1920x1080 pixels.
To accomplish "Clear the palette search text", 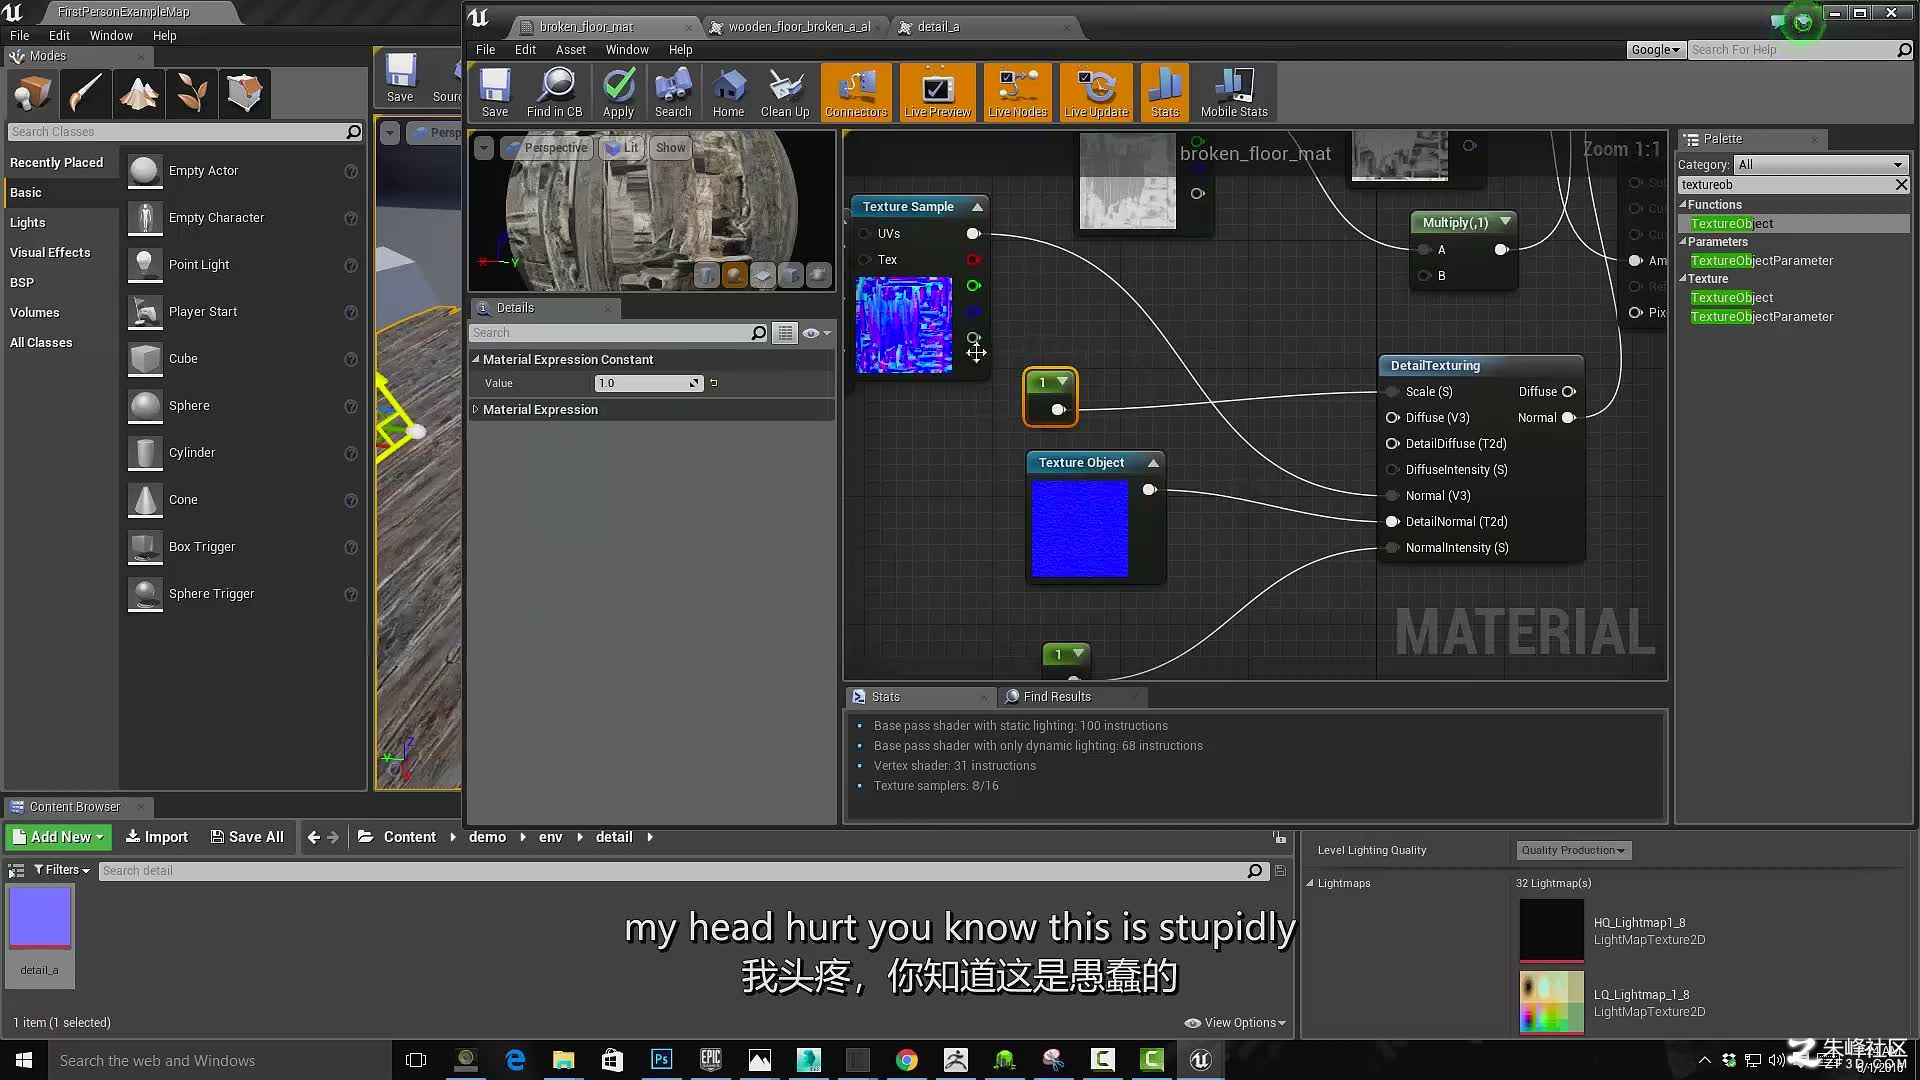I will (x=1901, y=184).
